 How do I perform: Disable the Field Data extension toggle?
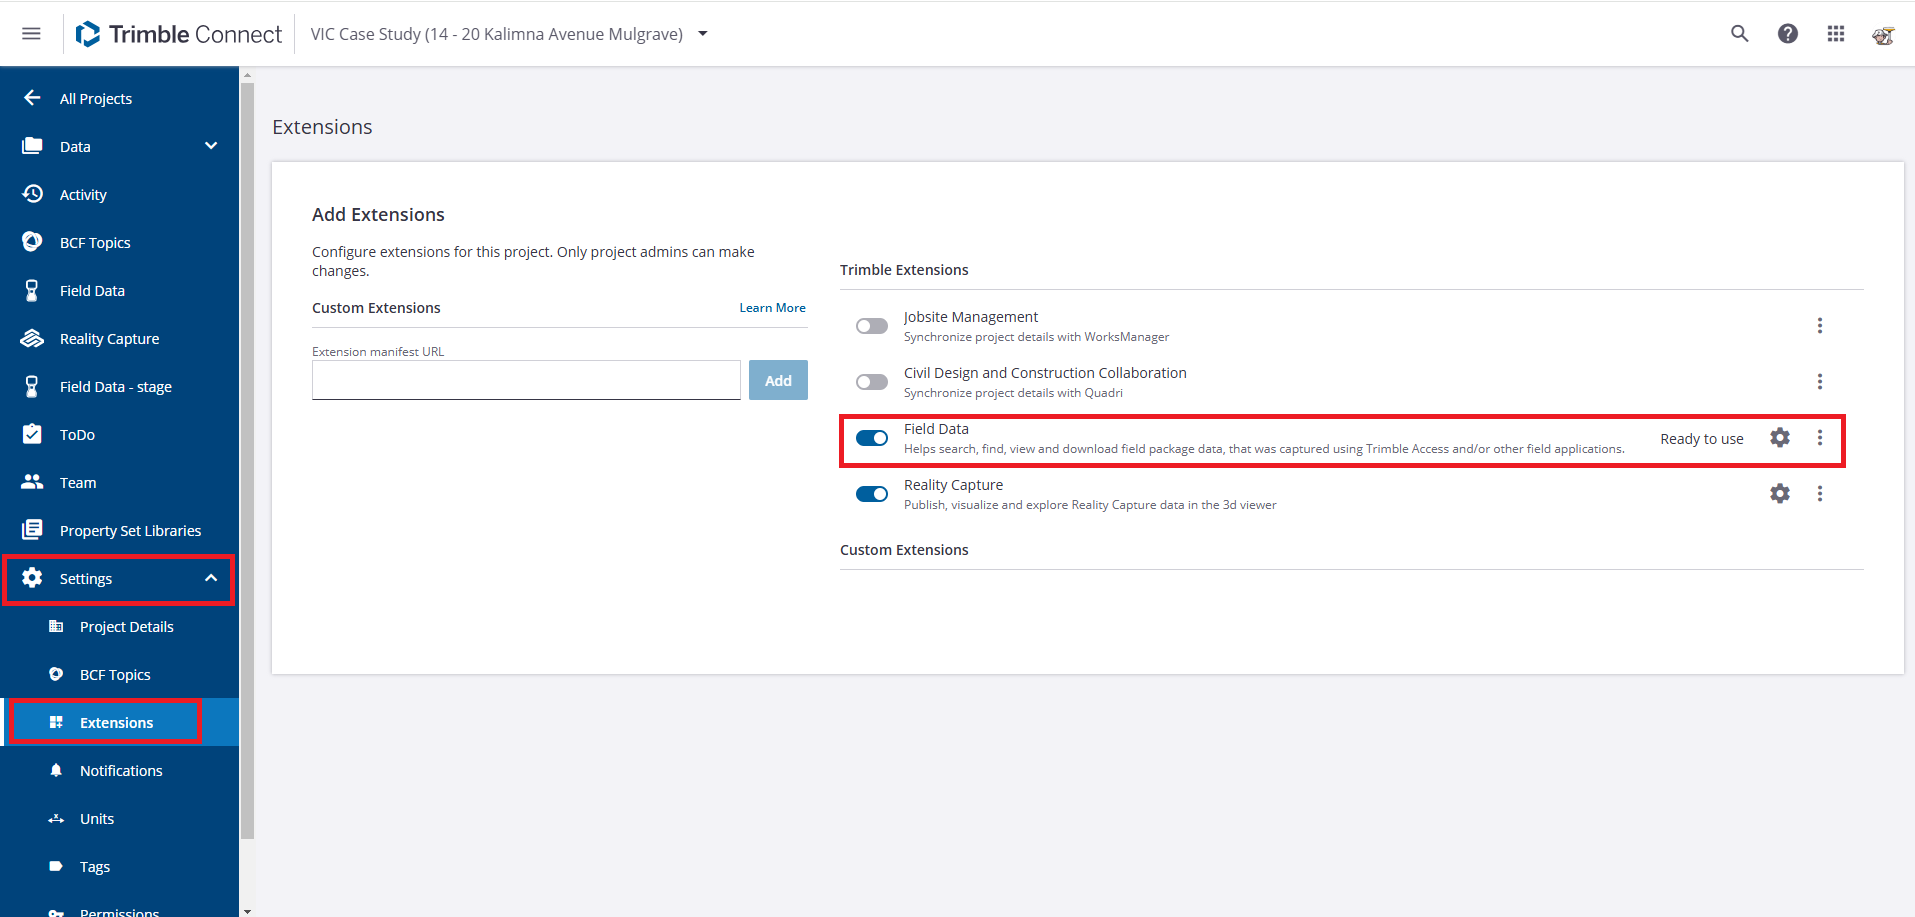pyautogui.click(x=872, y=438)
